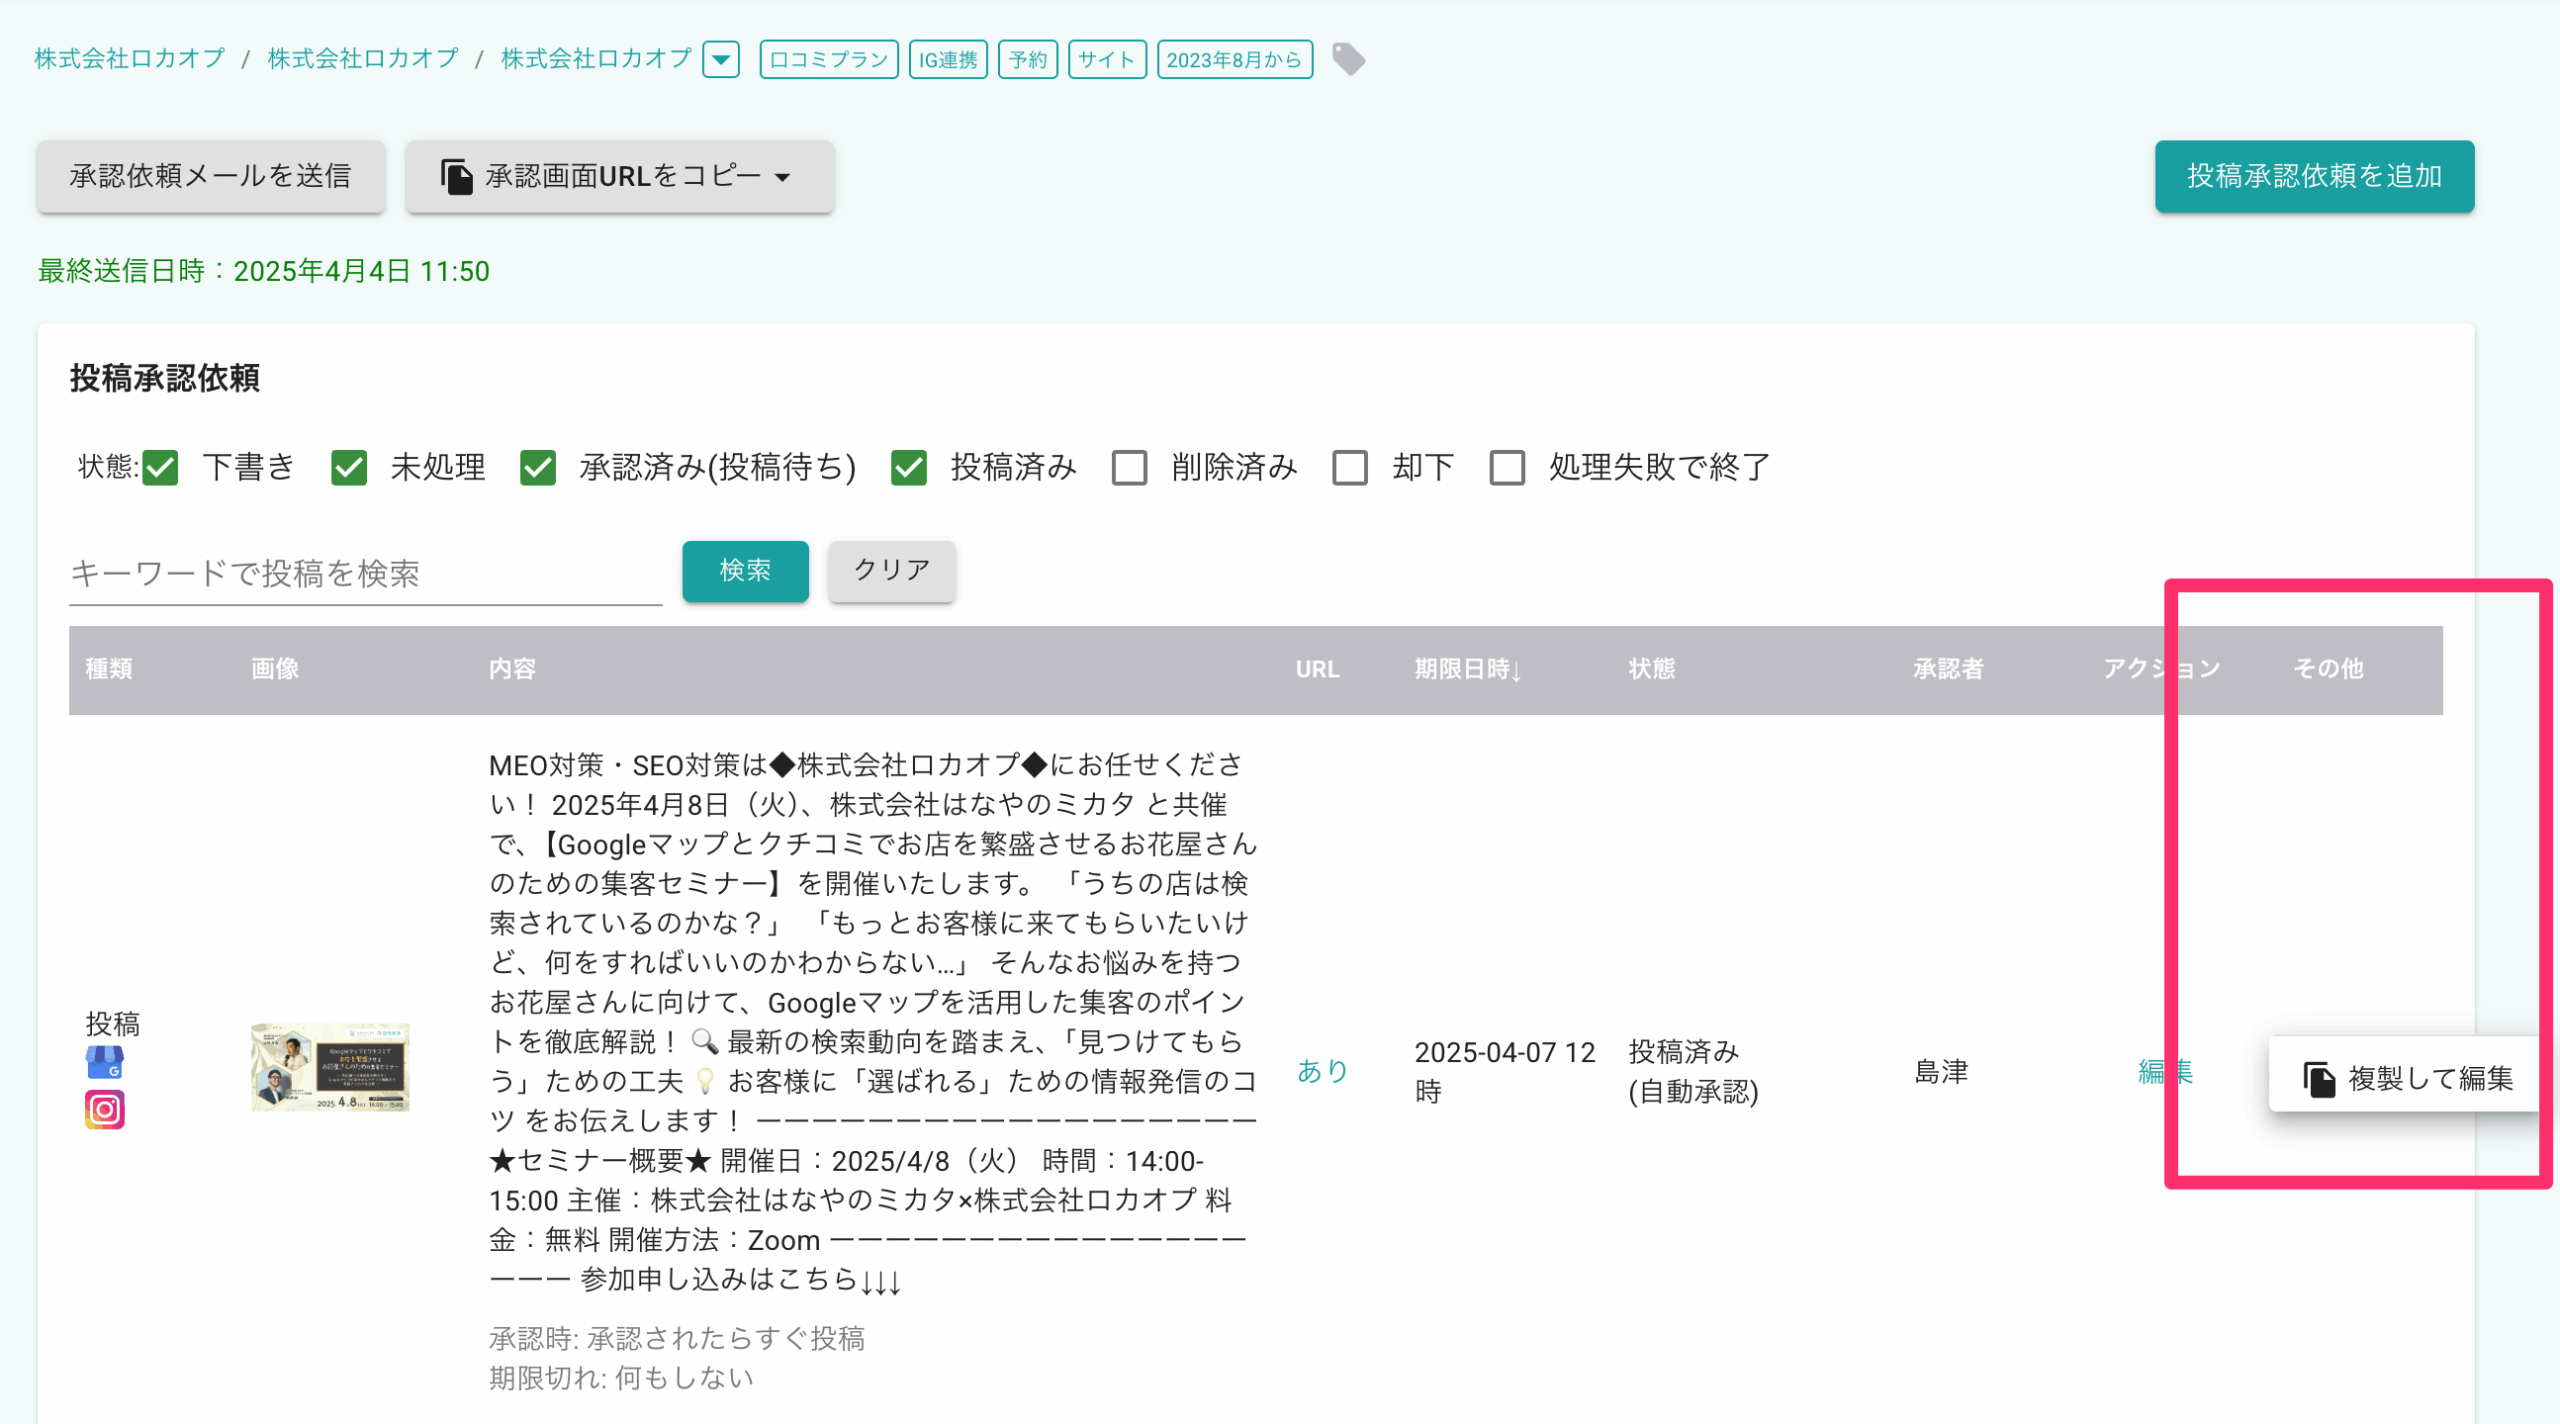This screenshot has width=2560, height=1424.
Task: Click the IG連携 tag label
Action: 948,59
